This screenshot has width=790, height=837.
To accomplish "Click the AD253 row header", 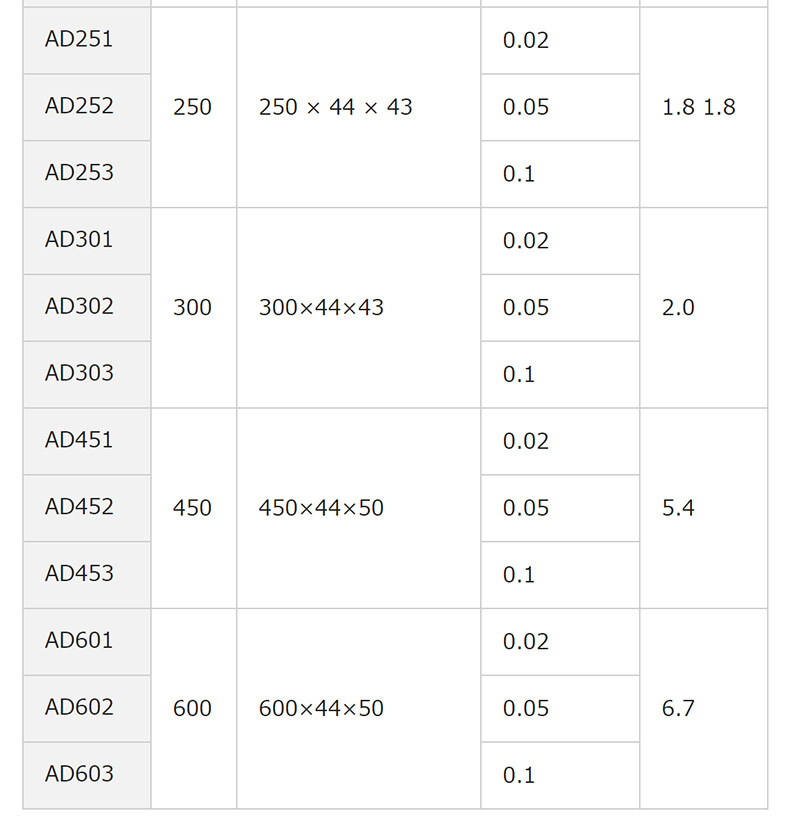I will 80,173.
